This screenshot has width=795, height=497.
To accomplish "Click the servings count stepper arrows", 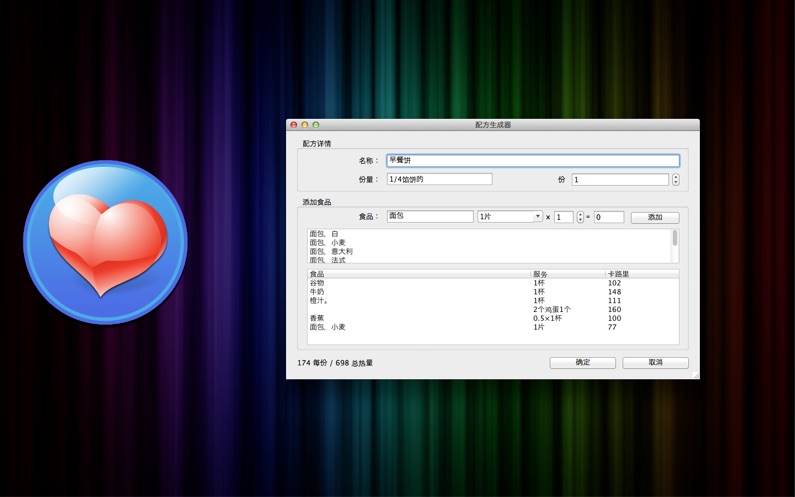I will 676,180.
